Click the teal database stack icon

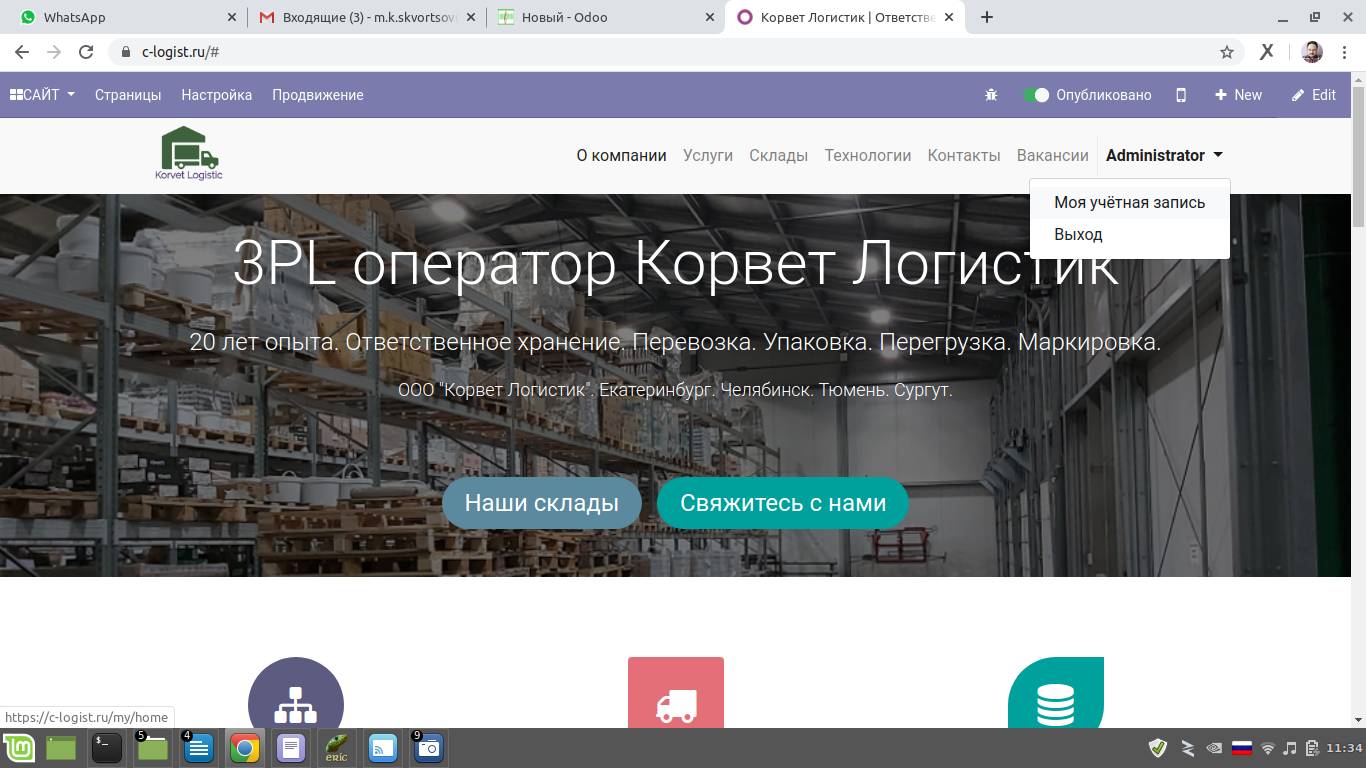(x=1055, y=703)
